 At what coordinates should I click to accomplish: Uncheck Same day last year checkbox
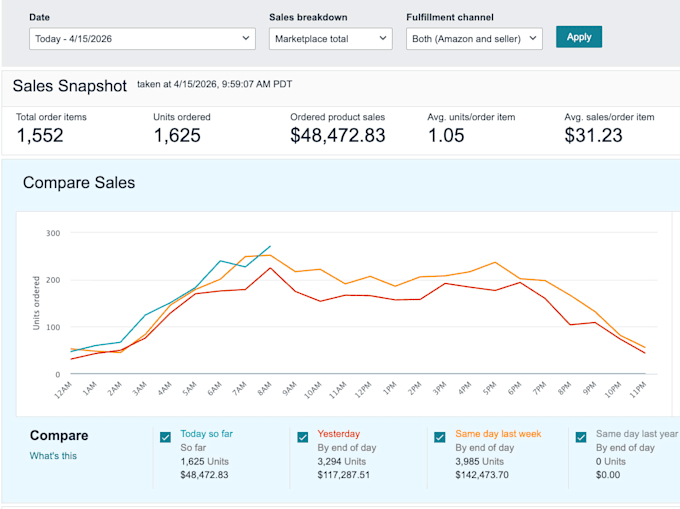point(581,437)
